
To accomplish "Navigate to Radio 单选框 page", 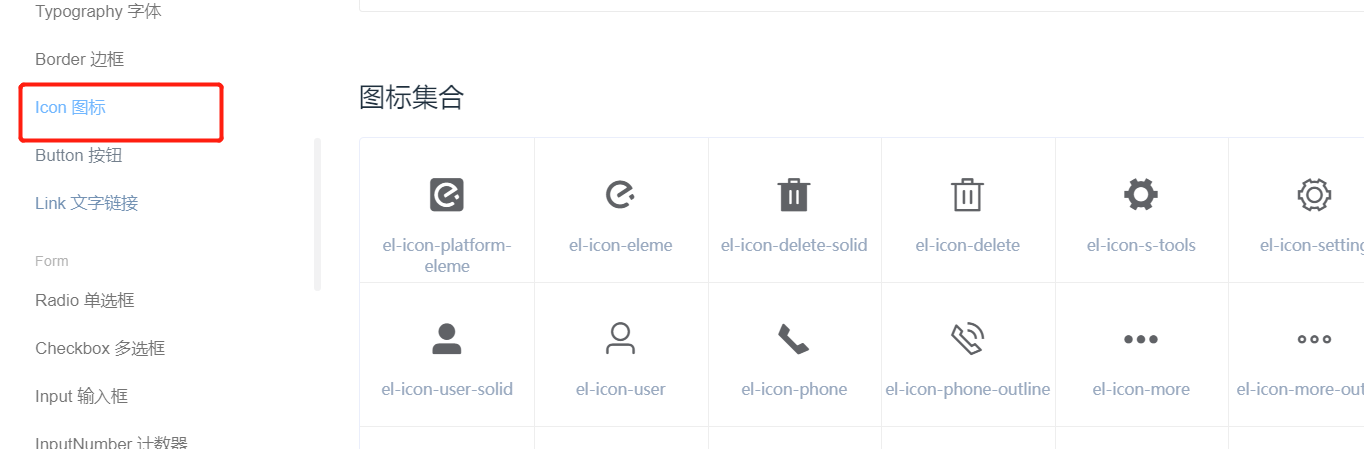I will [x=85, y=300].
